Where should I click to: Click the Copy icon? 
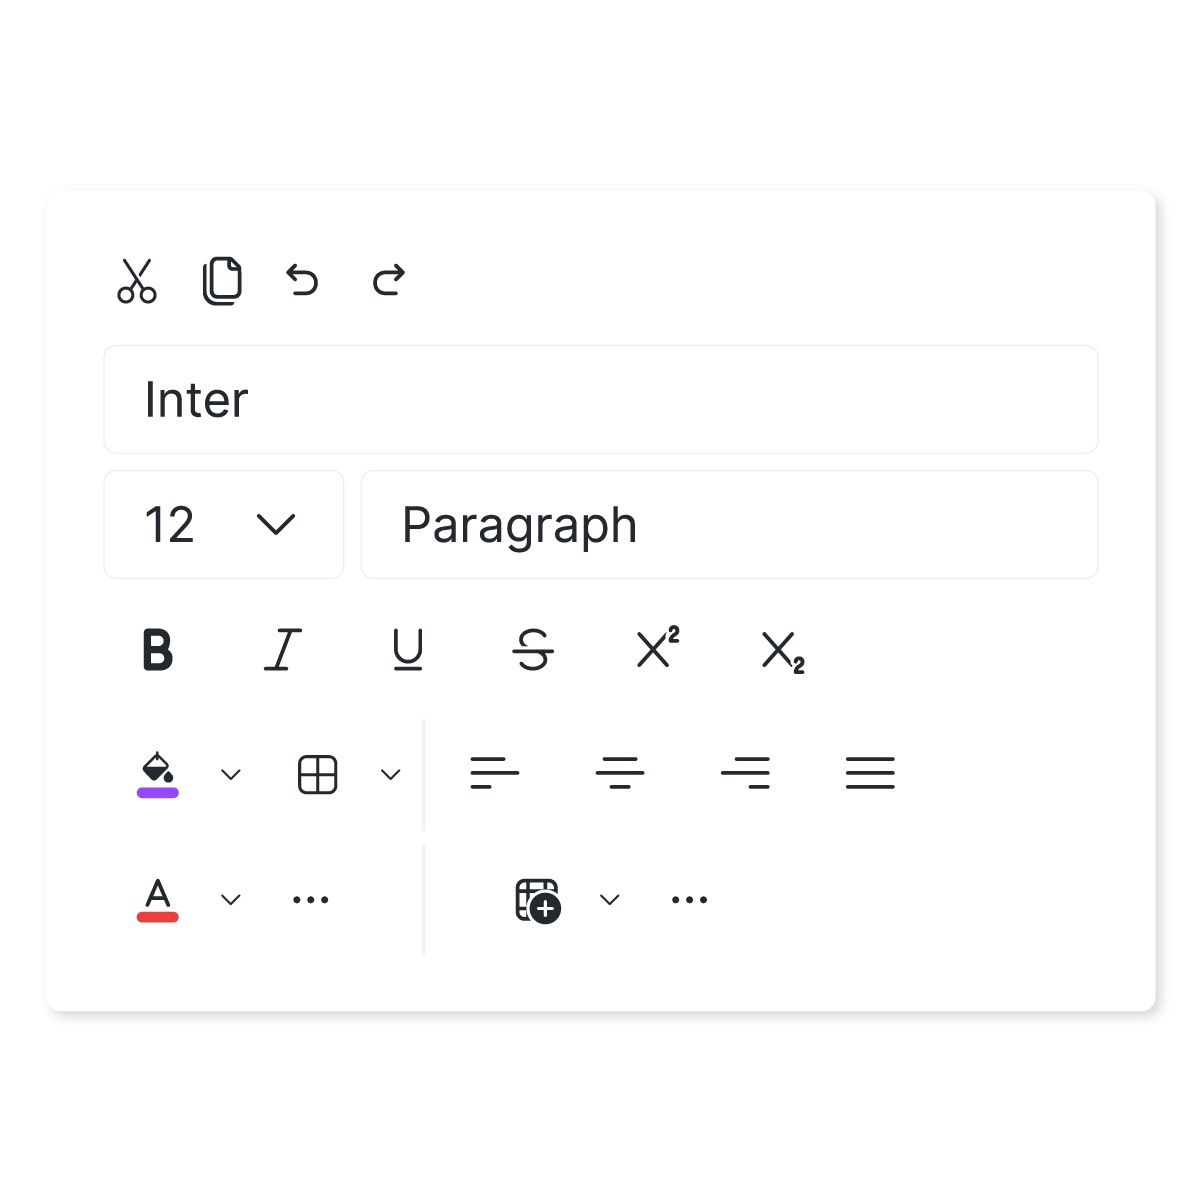pos(222,281)
